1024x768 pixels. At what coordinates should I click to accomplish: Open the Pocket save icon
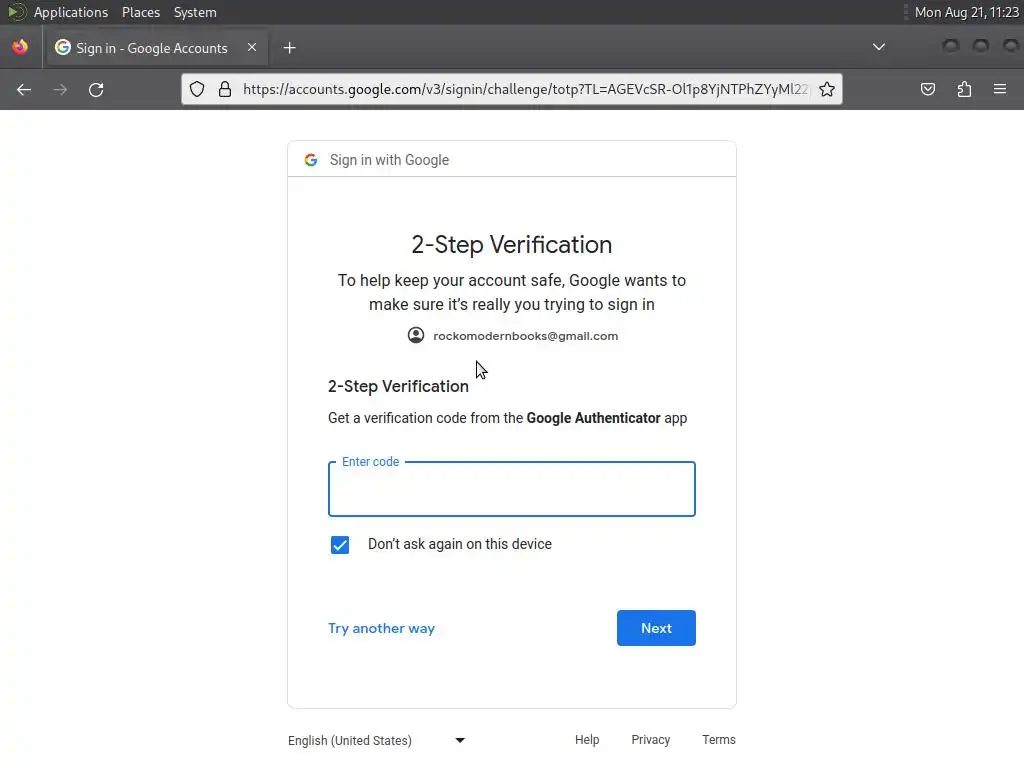point(928,90)
